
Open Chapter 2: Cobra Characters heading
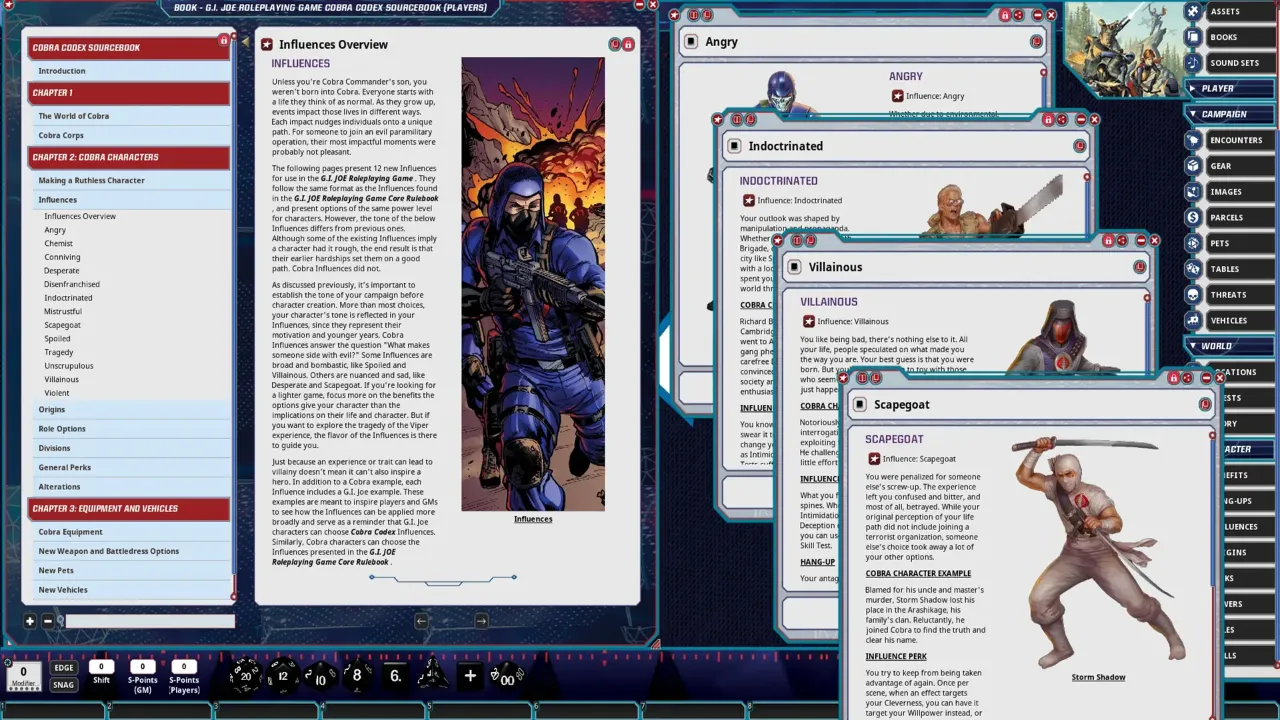[x=129, y=157]
